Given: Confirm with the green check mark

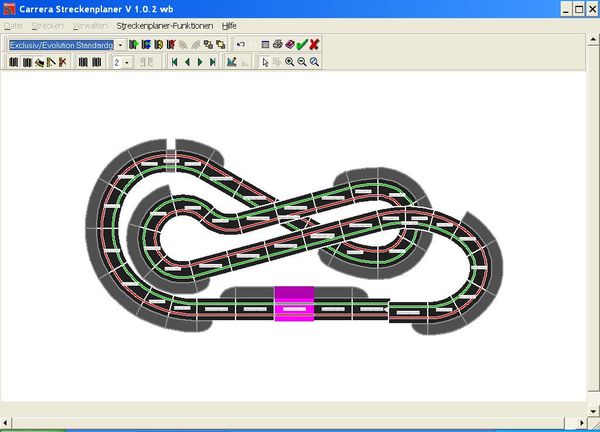Looking at the screenshot, I should (x=302, y=44).
